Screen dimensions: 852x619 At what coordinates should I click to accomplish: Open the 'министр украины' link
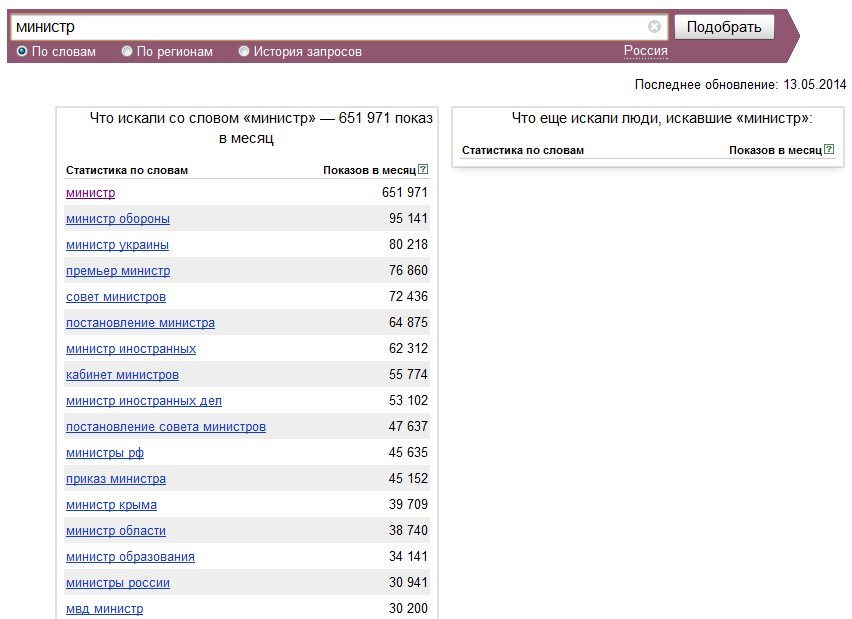click(x=117, y=245)
